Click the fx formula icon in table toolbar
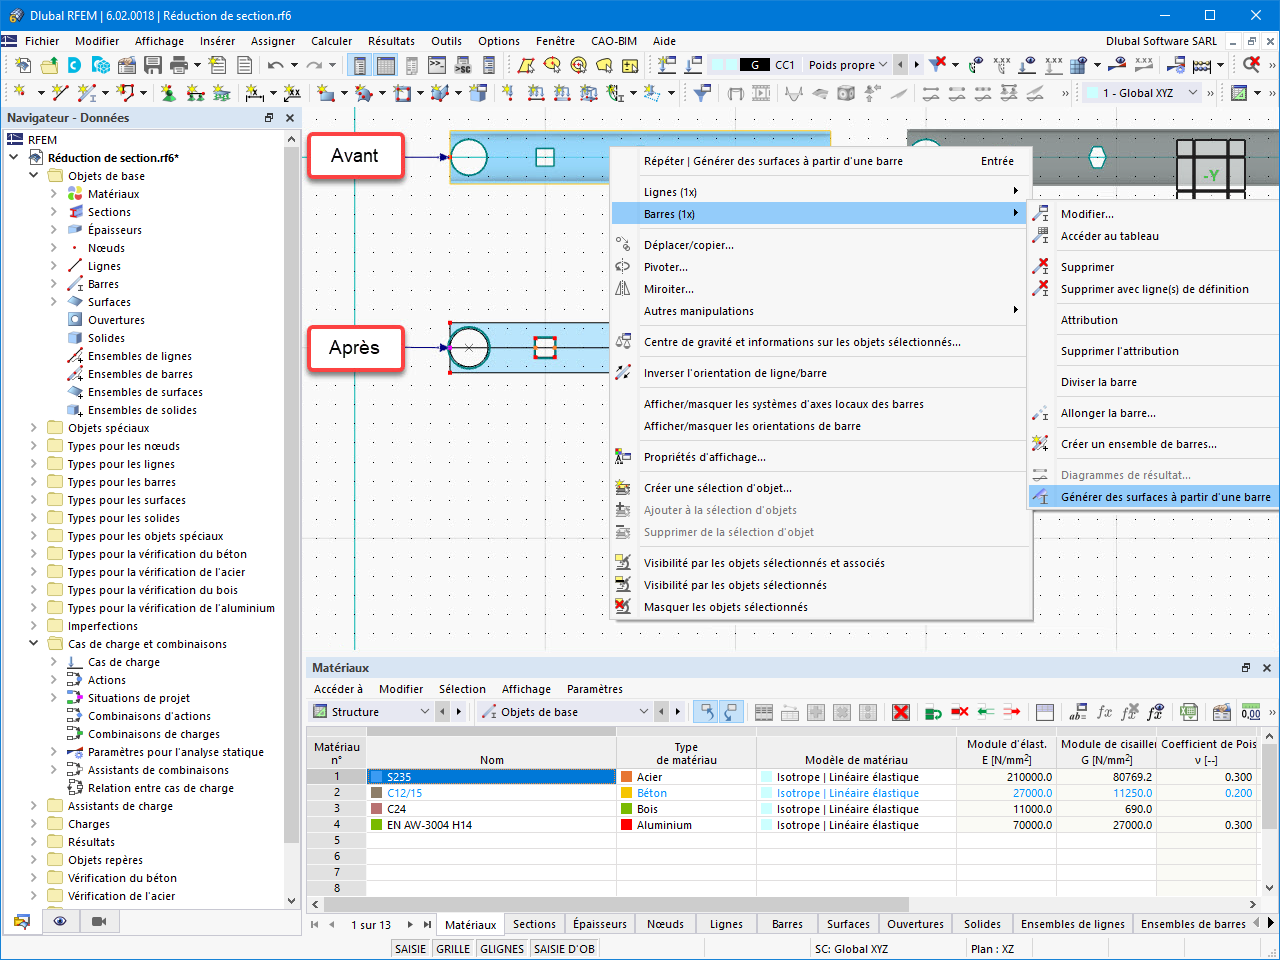 click(1104, 712)
